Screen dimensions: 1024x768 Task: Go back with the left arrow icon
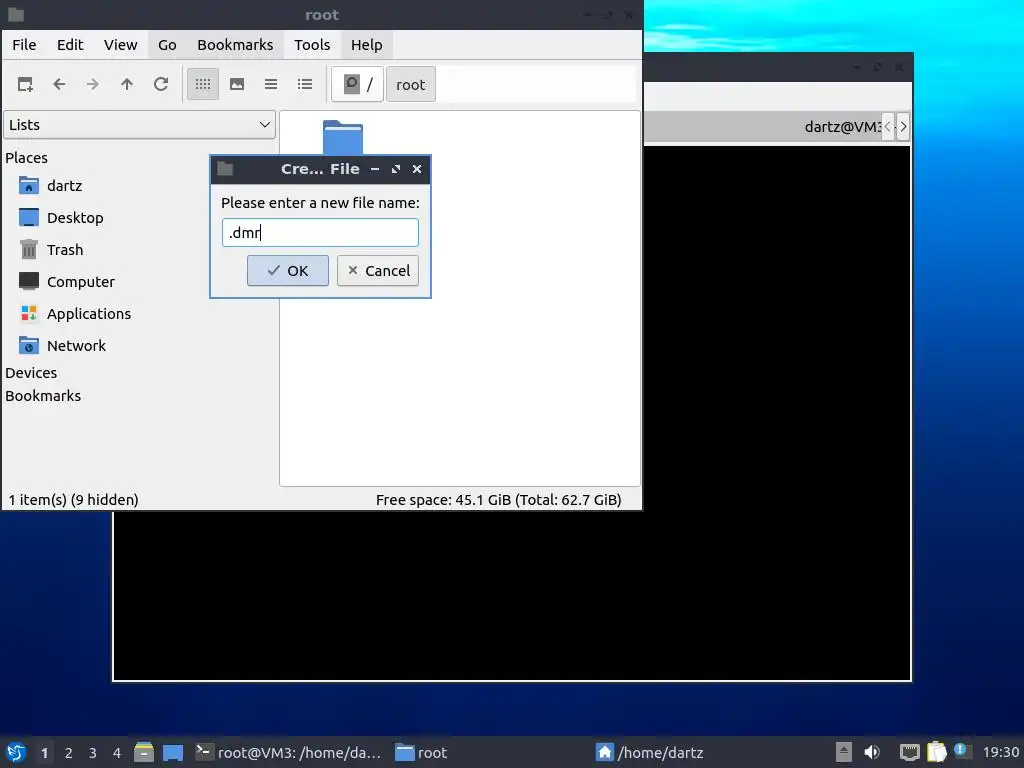pyautogui.click(x=59, y=84)
